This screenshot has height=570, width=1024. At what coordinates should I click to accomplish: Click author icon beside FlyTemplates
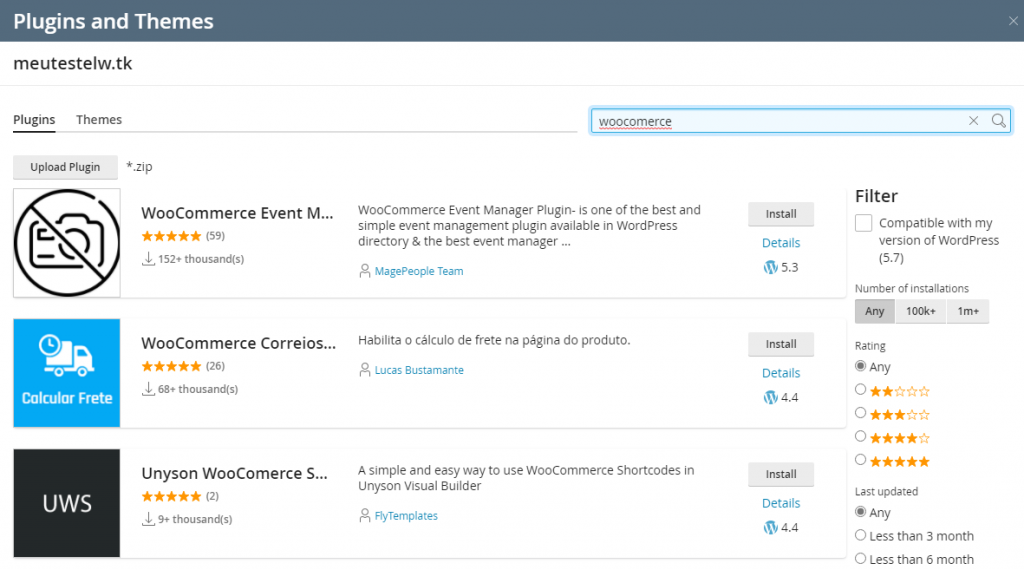364,515
